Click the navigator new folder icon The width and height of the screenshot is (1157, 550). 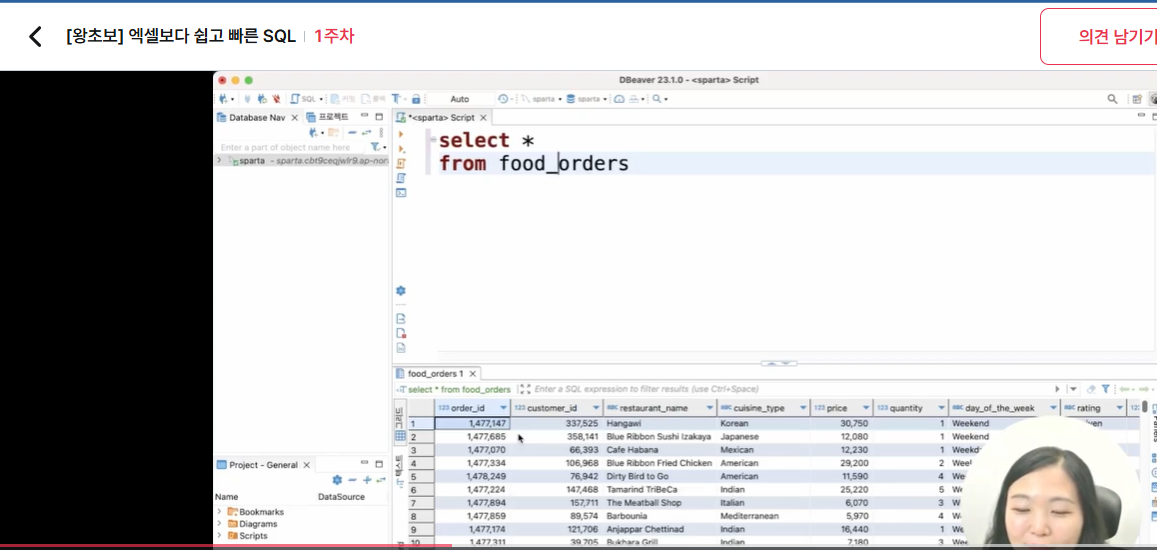click(334, 133)
